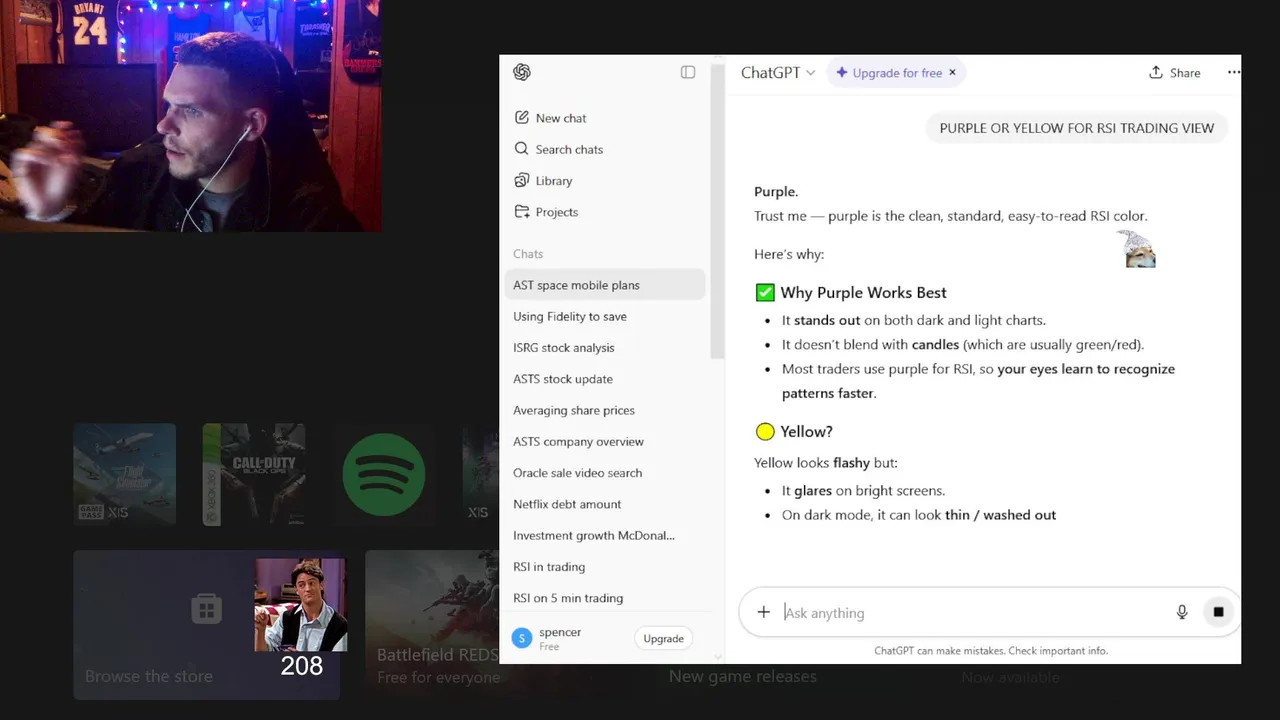Open chat RSI in trading
This screenshot has height=720, width=1280.
point(605,567)
